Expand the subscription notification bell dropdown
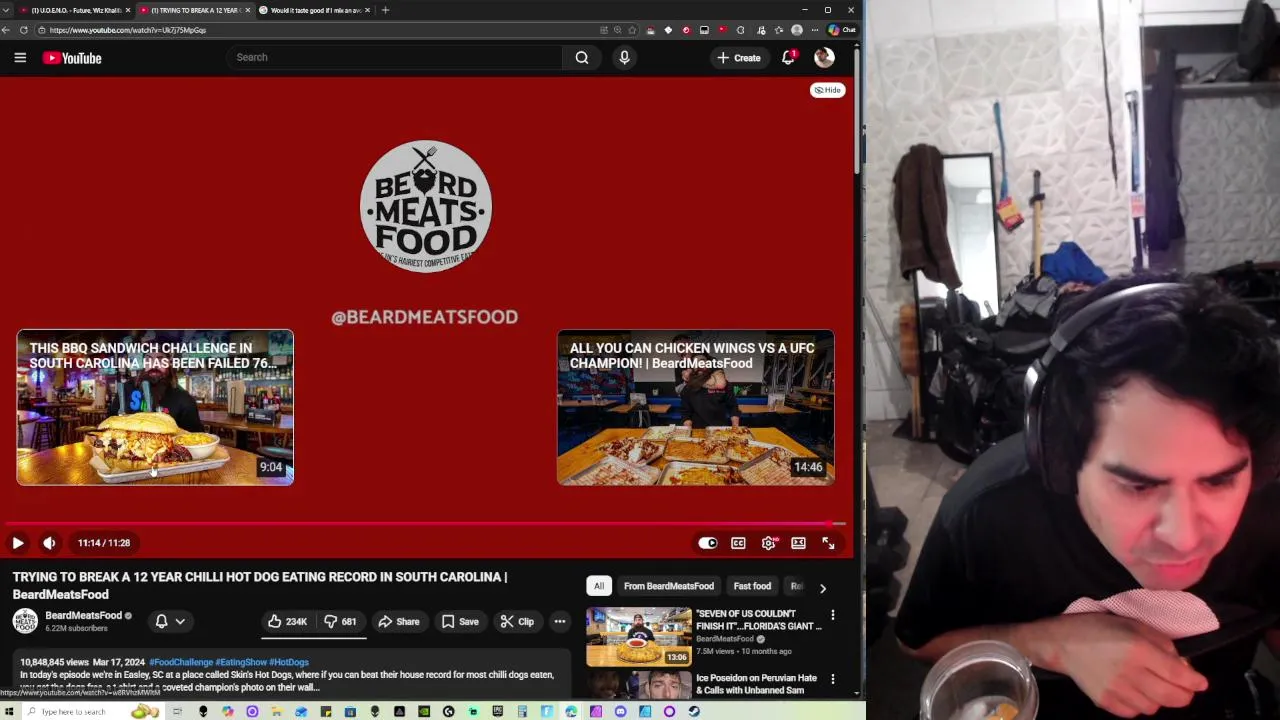Viewport: 1280px width, 720px height. [x=170, y=621]
